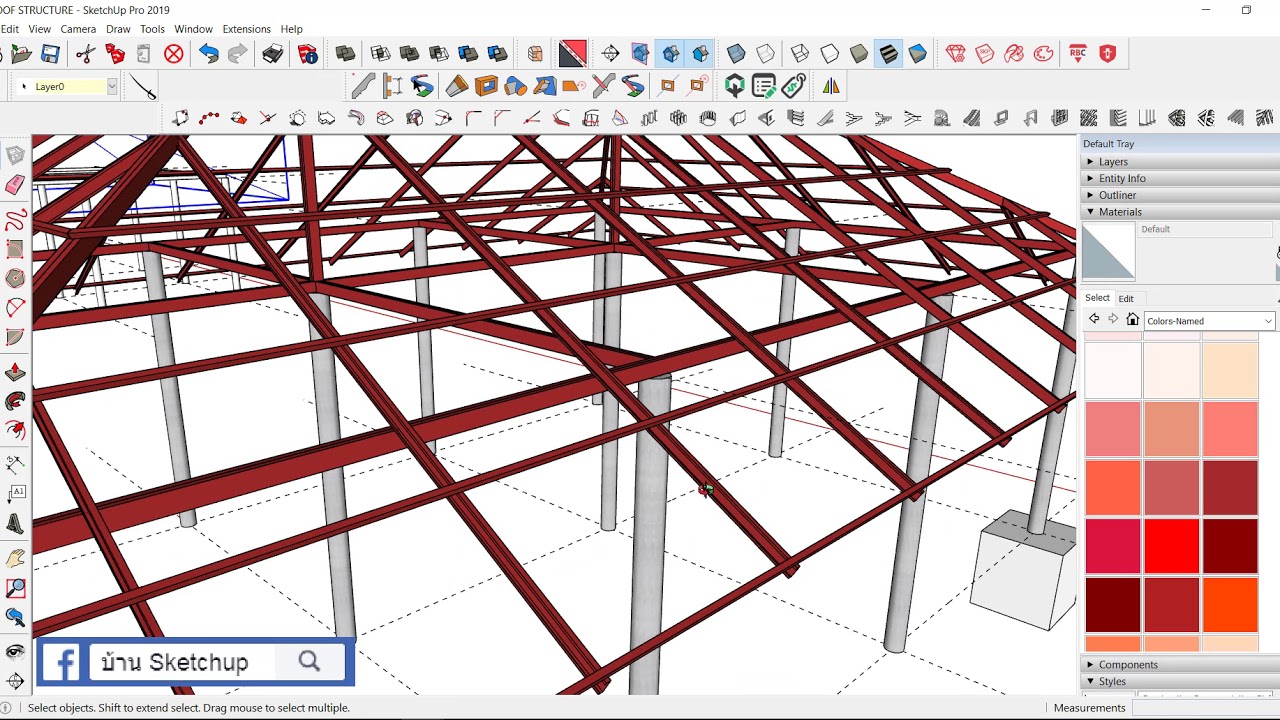
Task: Switch to the Edit tab in Materials
Action: coord(1126,299)
